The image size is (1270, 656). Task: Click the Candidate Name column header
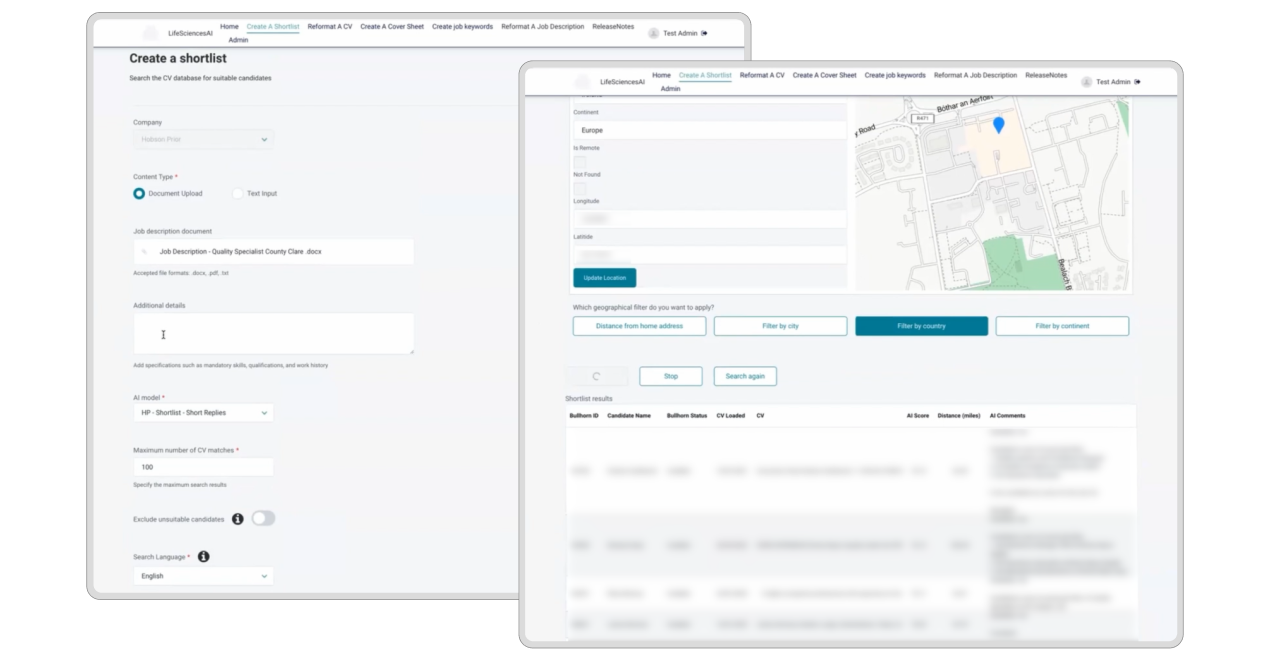(629, 416)
